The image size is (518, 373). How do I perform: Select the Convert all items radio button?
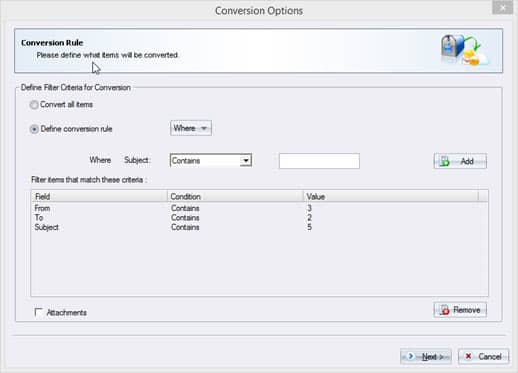[34, 105]
